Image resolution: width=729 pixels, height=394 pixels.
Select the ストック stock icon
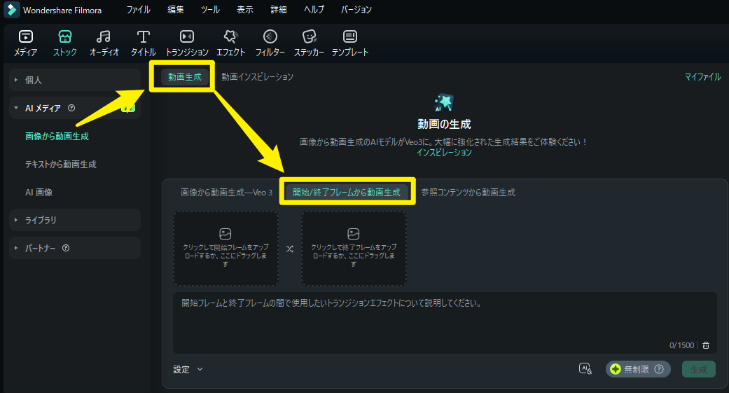pyautogui.click(x=65, y=37)
